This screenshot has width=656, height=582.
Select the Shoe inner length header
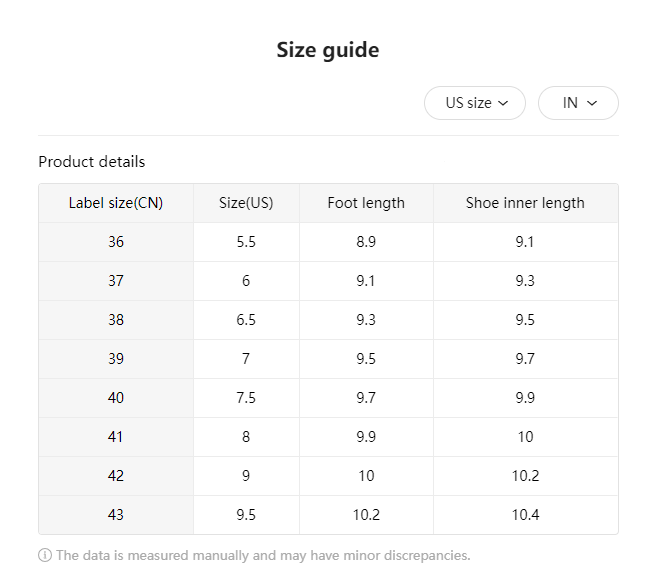pyautogui.click(x=525, y=203)
